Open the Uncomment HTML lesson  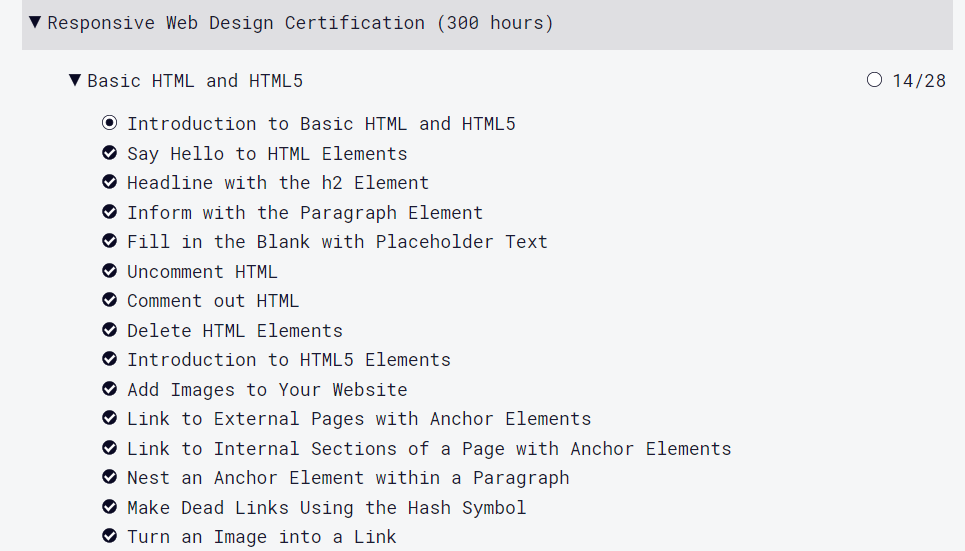[x=202, y=271]
